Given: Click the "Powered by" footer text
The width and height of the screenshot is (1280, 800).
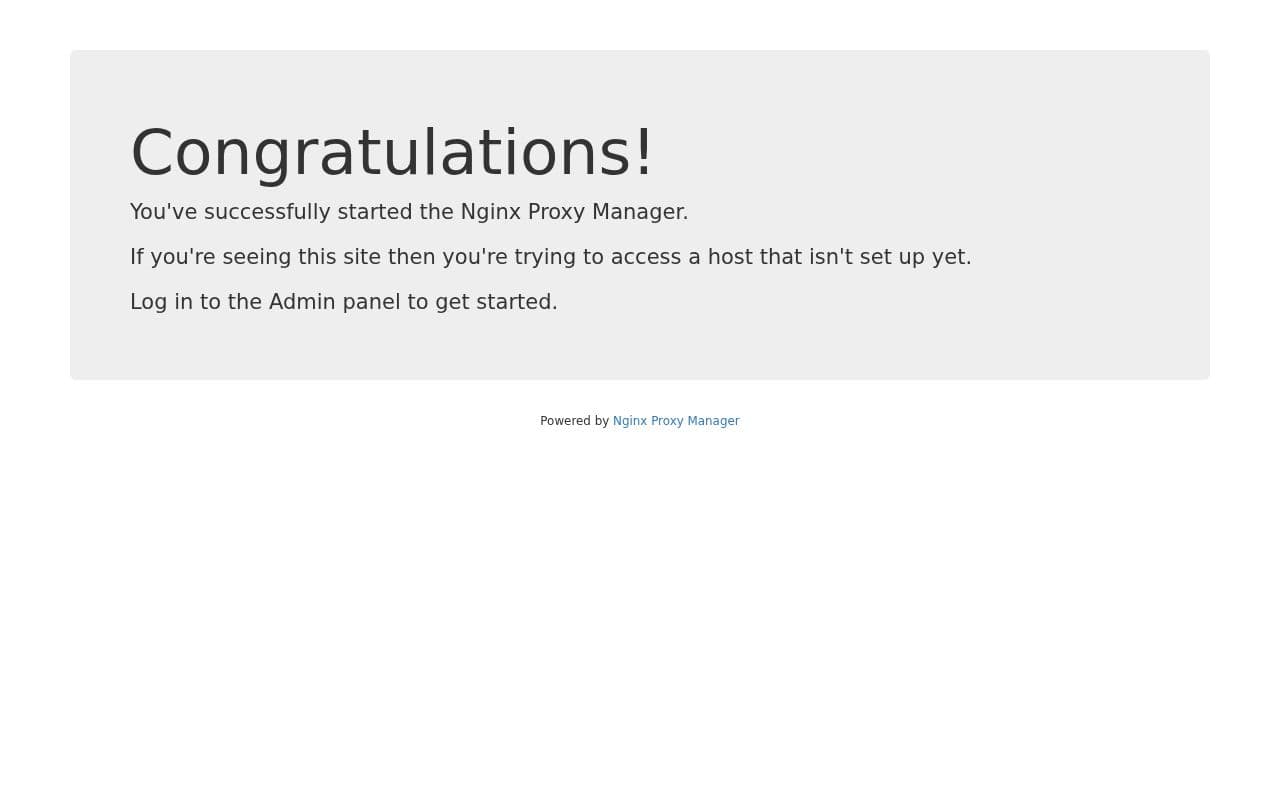Looking at the screenshot, I should pyautogui.click(x=574, y=421).
